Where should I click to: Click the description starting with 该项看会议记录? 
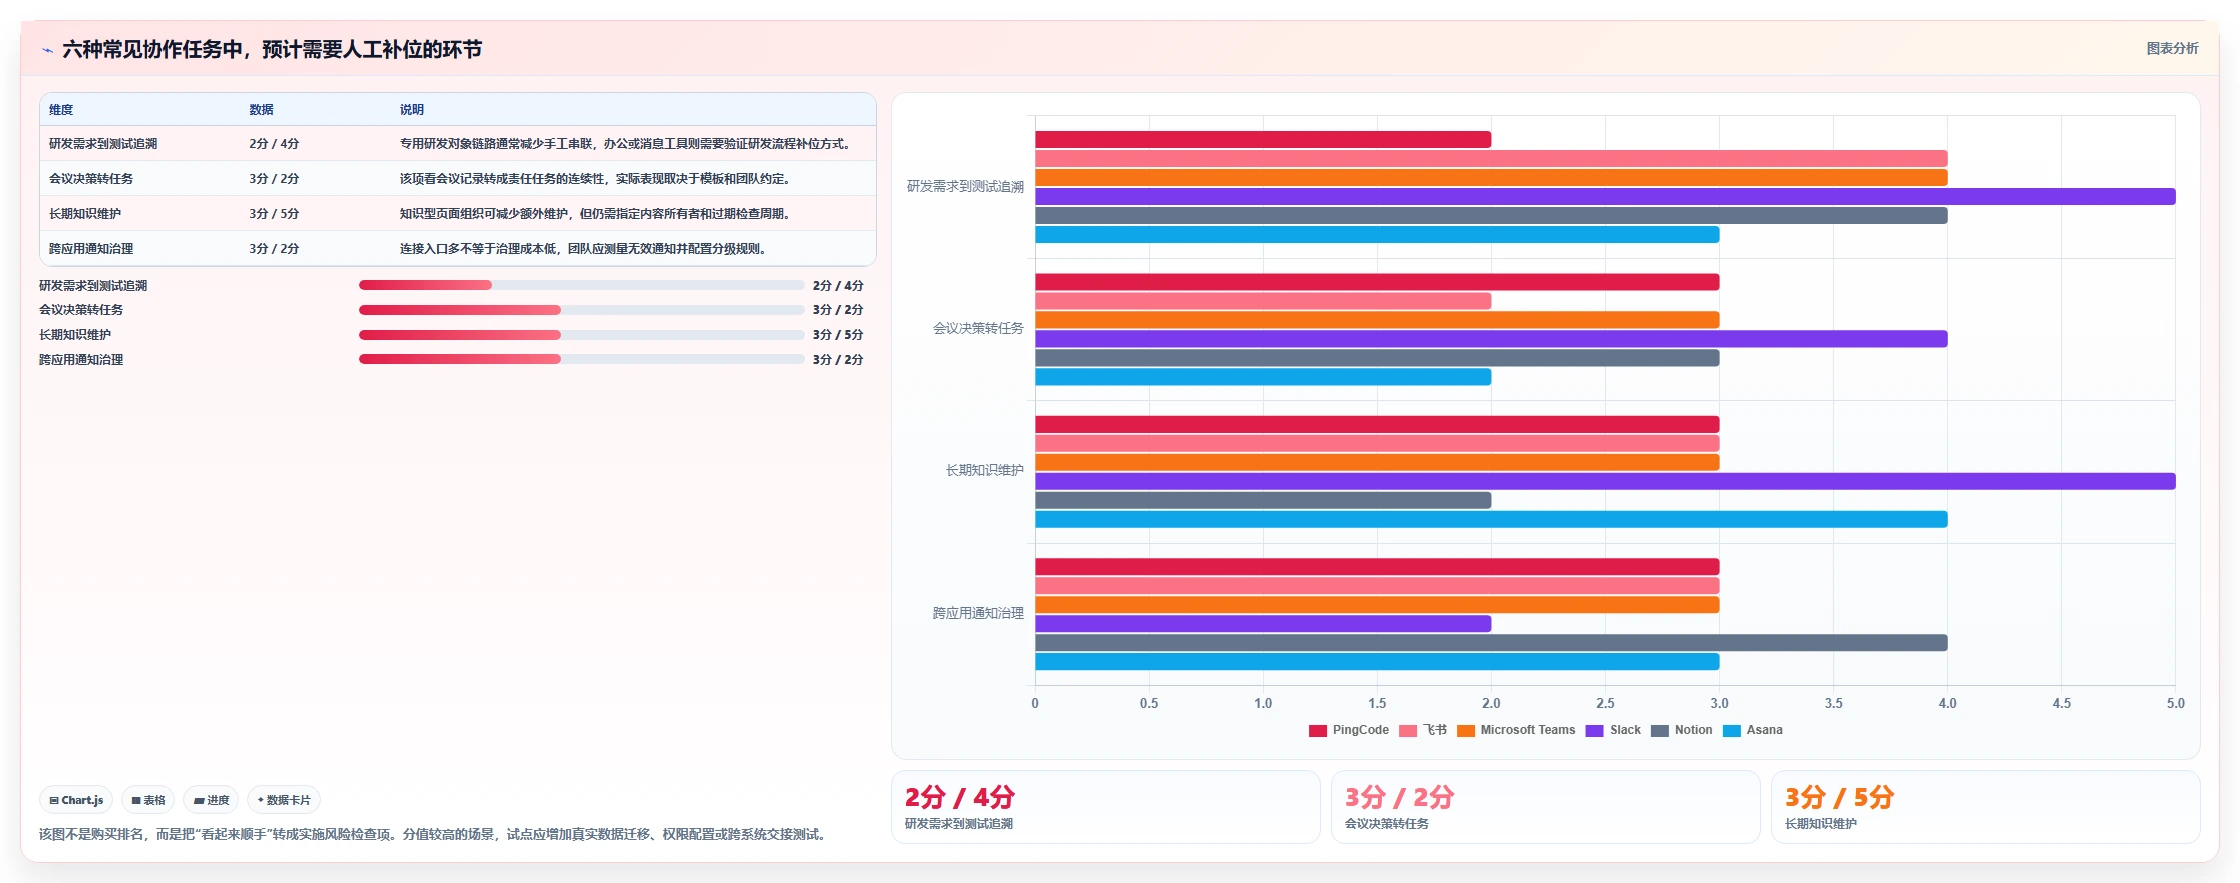[597, 179]
